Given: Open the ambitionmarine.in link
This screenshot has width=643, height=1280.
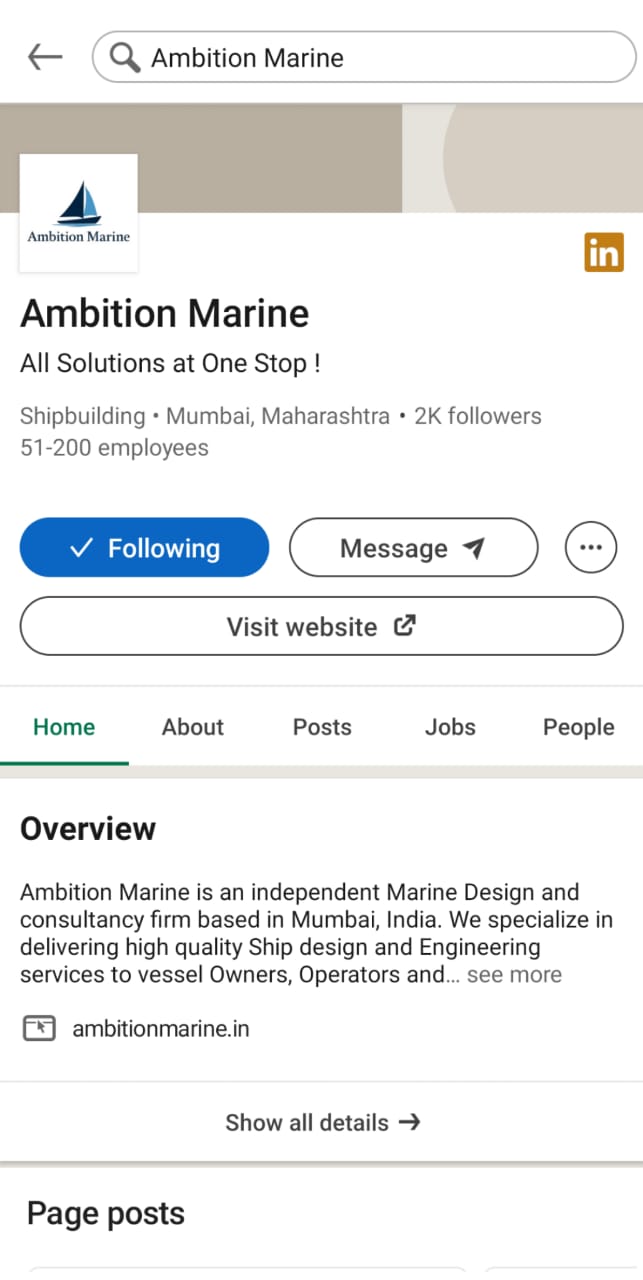Looking at the screenshot, I should tap(161, 1028).
